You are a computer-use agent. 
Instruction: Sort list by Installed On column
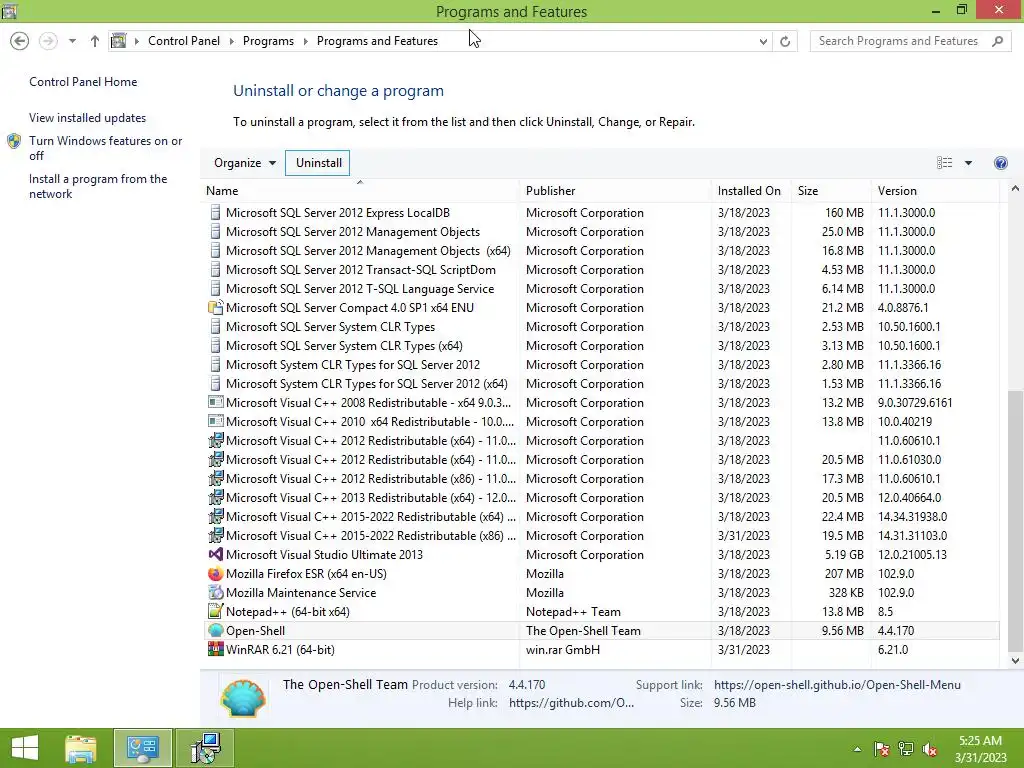749,191
